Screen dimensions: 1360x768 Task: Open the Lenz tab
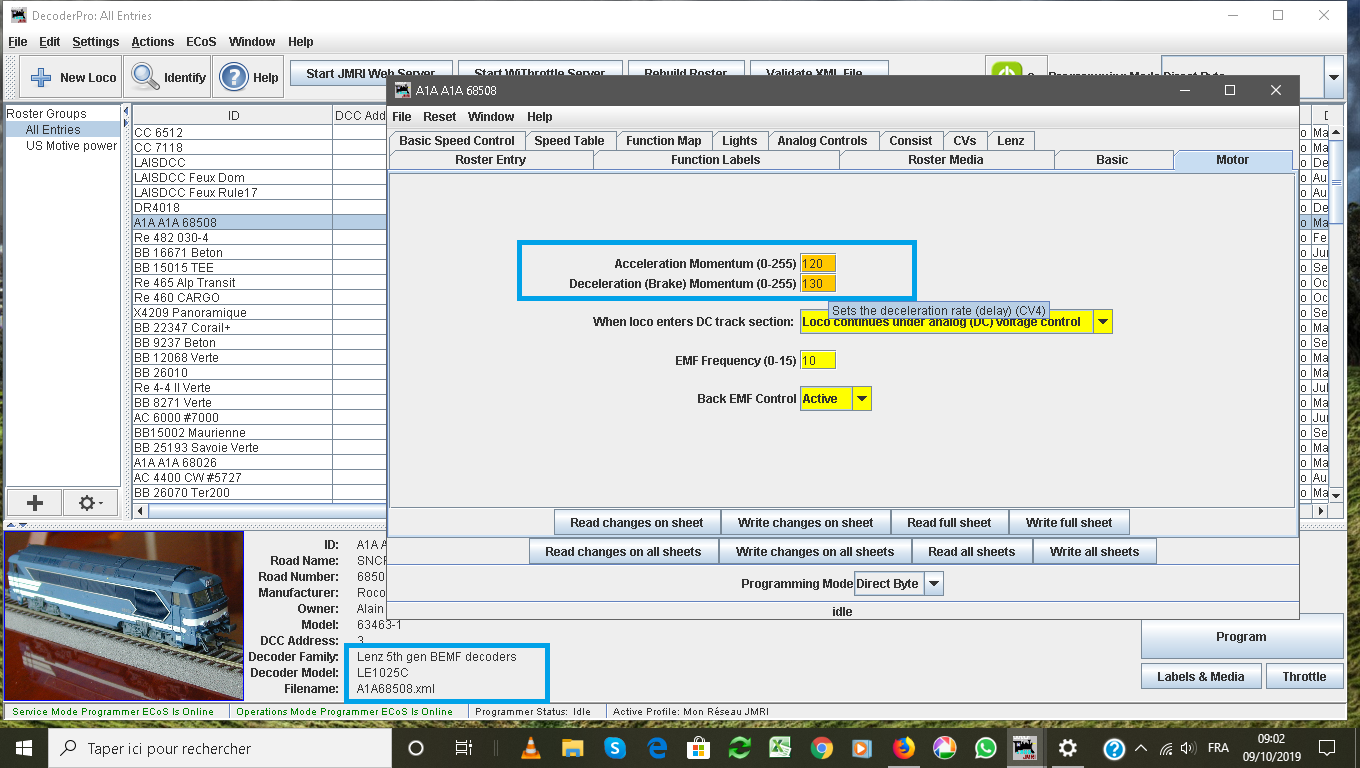(x=1011, y=141)
